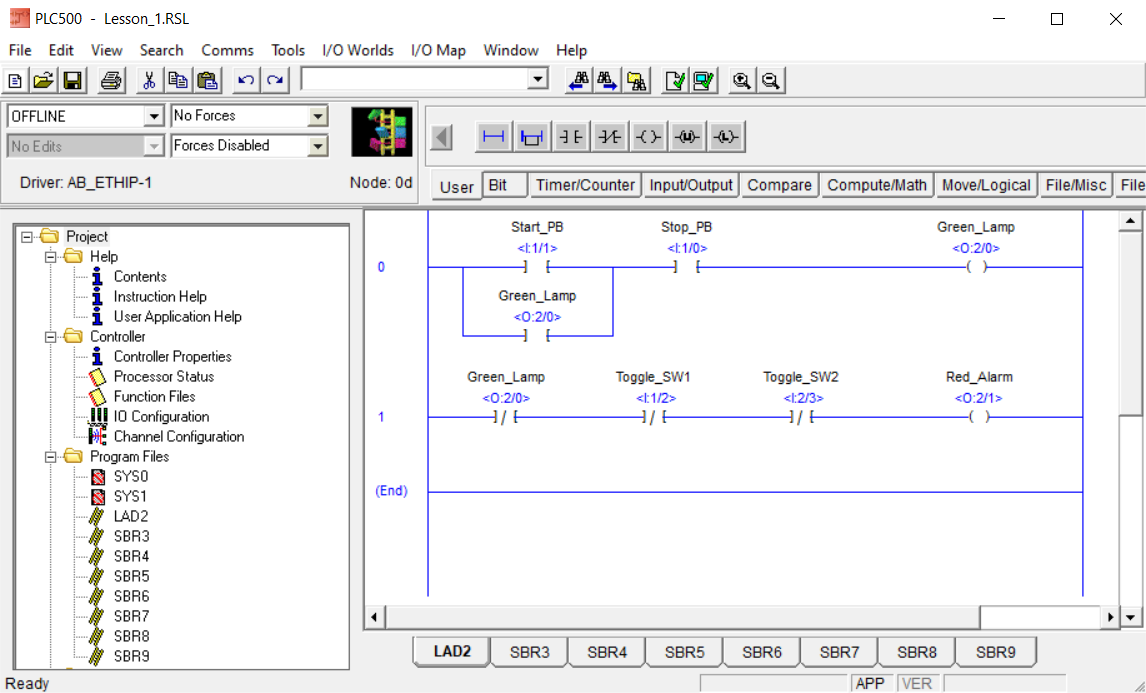
Task: Click the Zoom in magnifier icon
Action: [x=742, y=80]
